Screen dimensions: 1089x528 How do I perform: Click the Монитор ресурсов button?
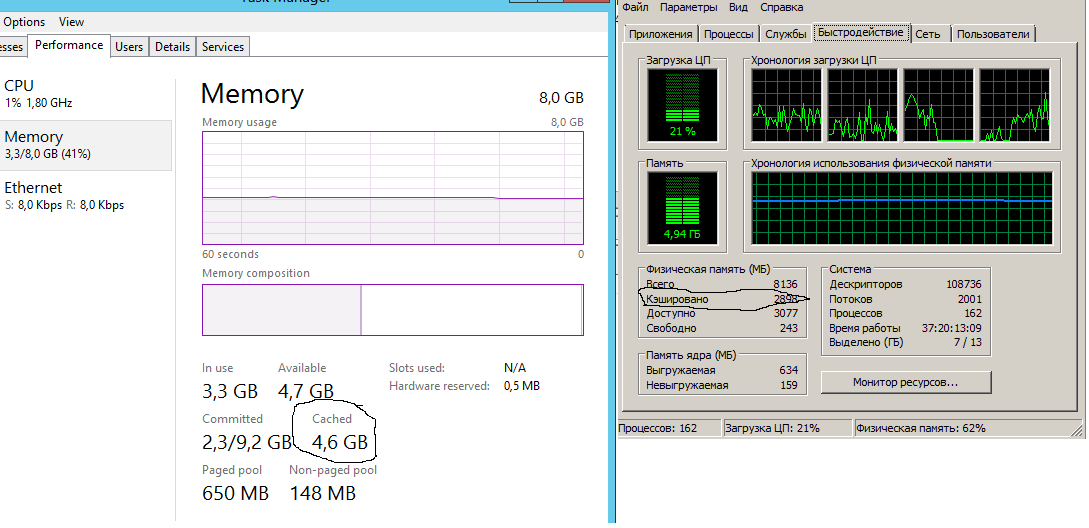(x=905, y=382)
